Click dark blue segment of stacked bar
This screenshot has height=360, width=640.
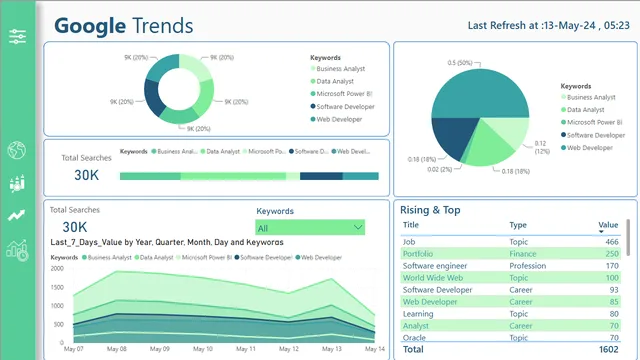[321, 176]
